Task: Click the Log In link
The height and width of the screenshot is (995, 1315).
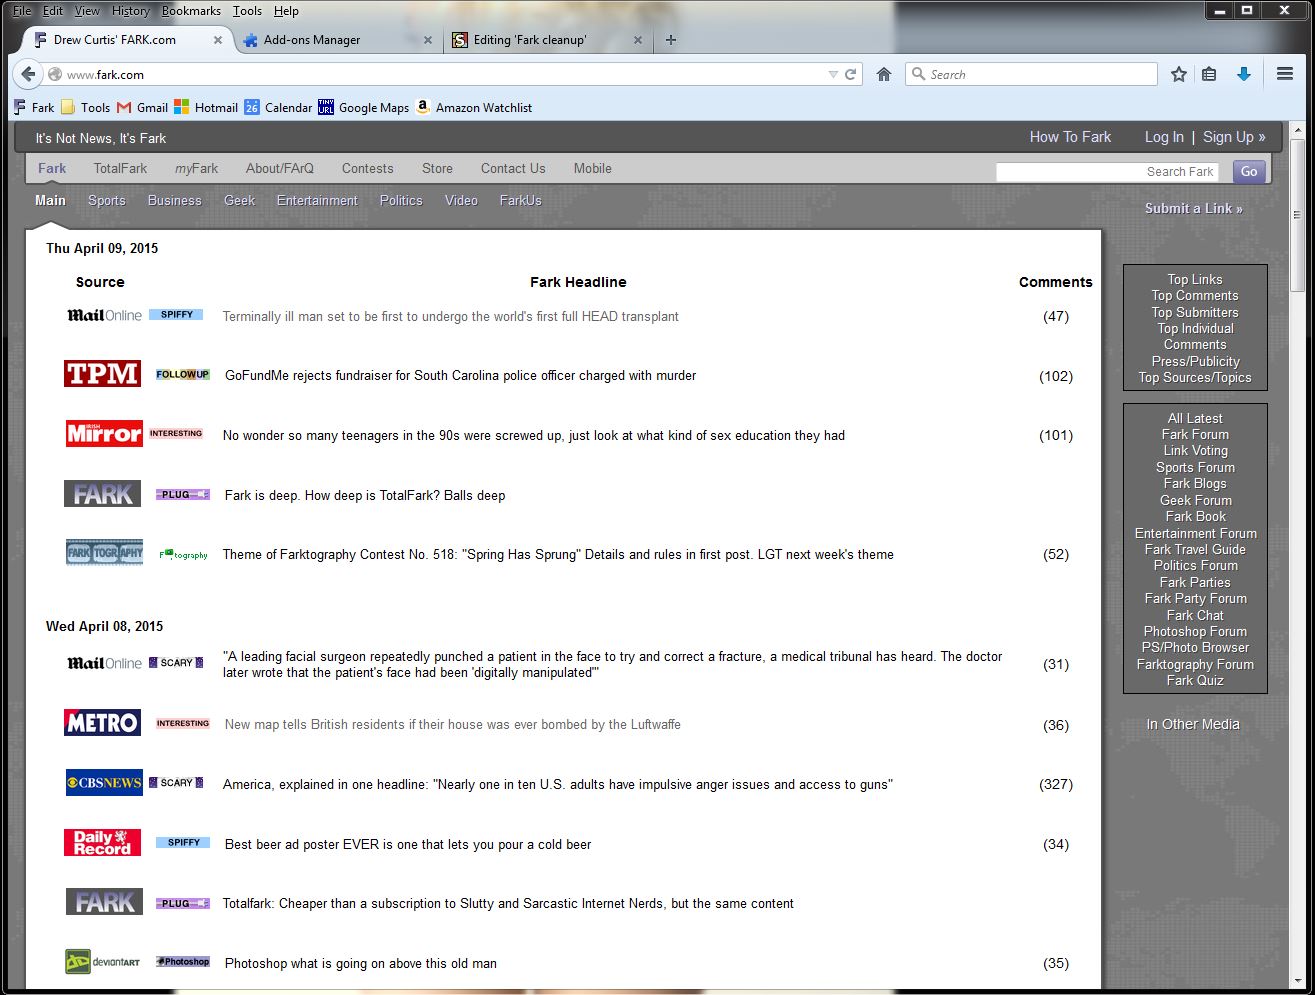Action: click(1164, 137)
